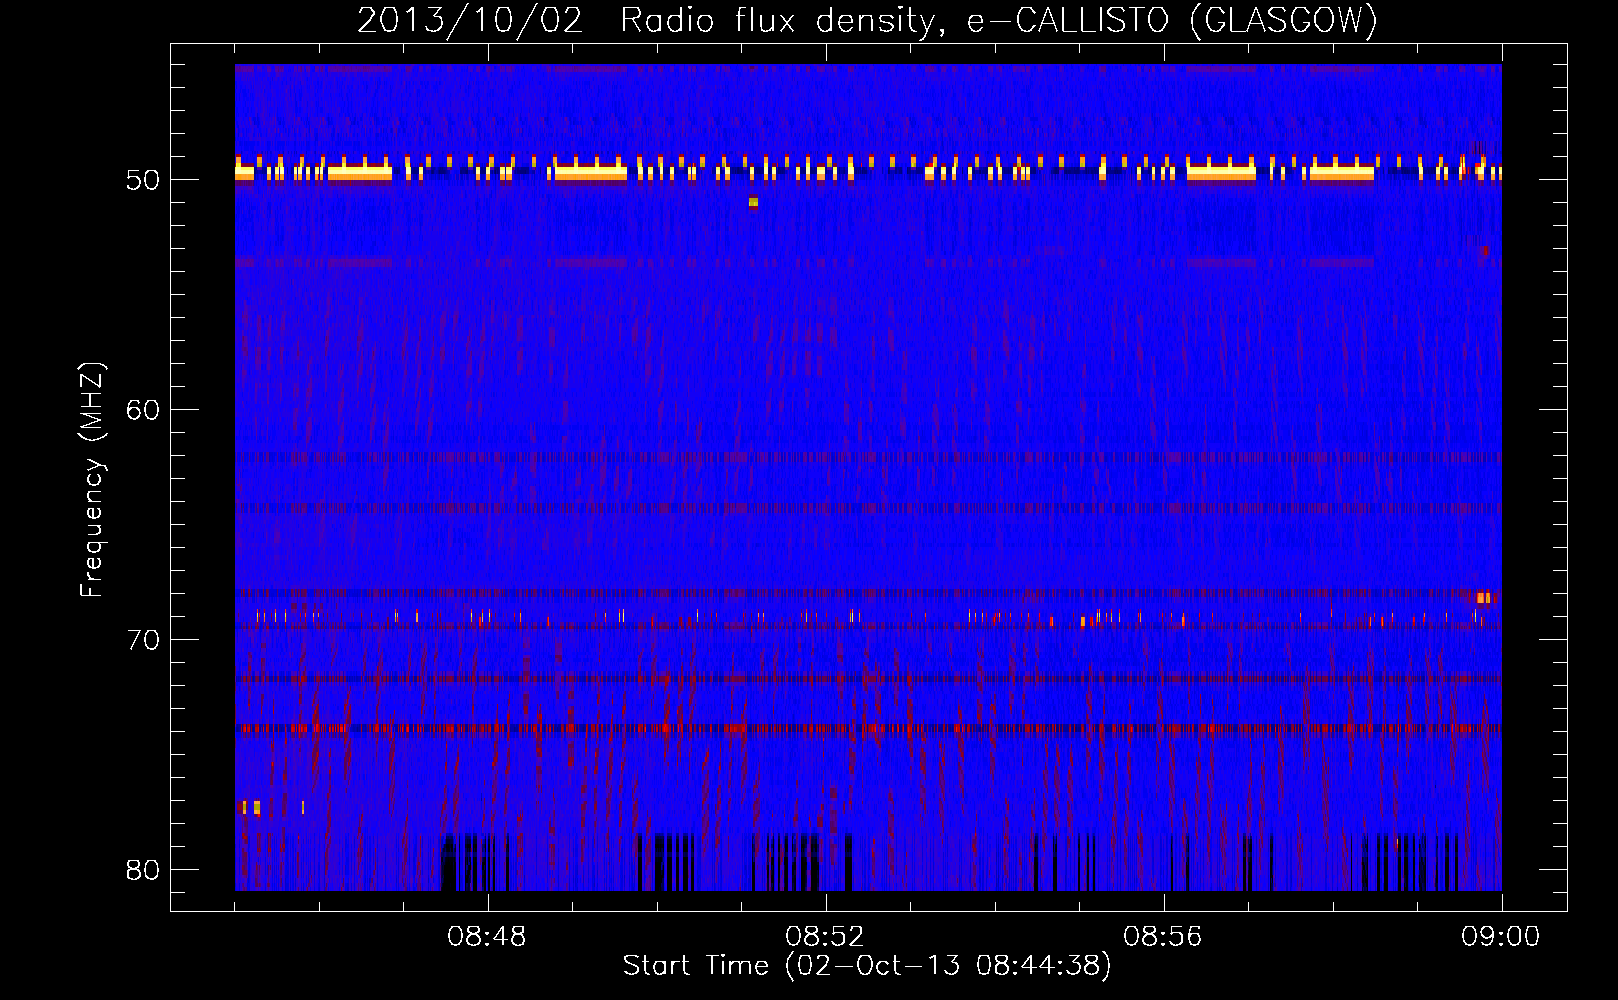Click the bright yellow interference band near 50 MHz
This screenshot has height=1000, width=1618.
tap(868, 170)
